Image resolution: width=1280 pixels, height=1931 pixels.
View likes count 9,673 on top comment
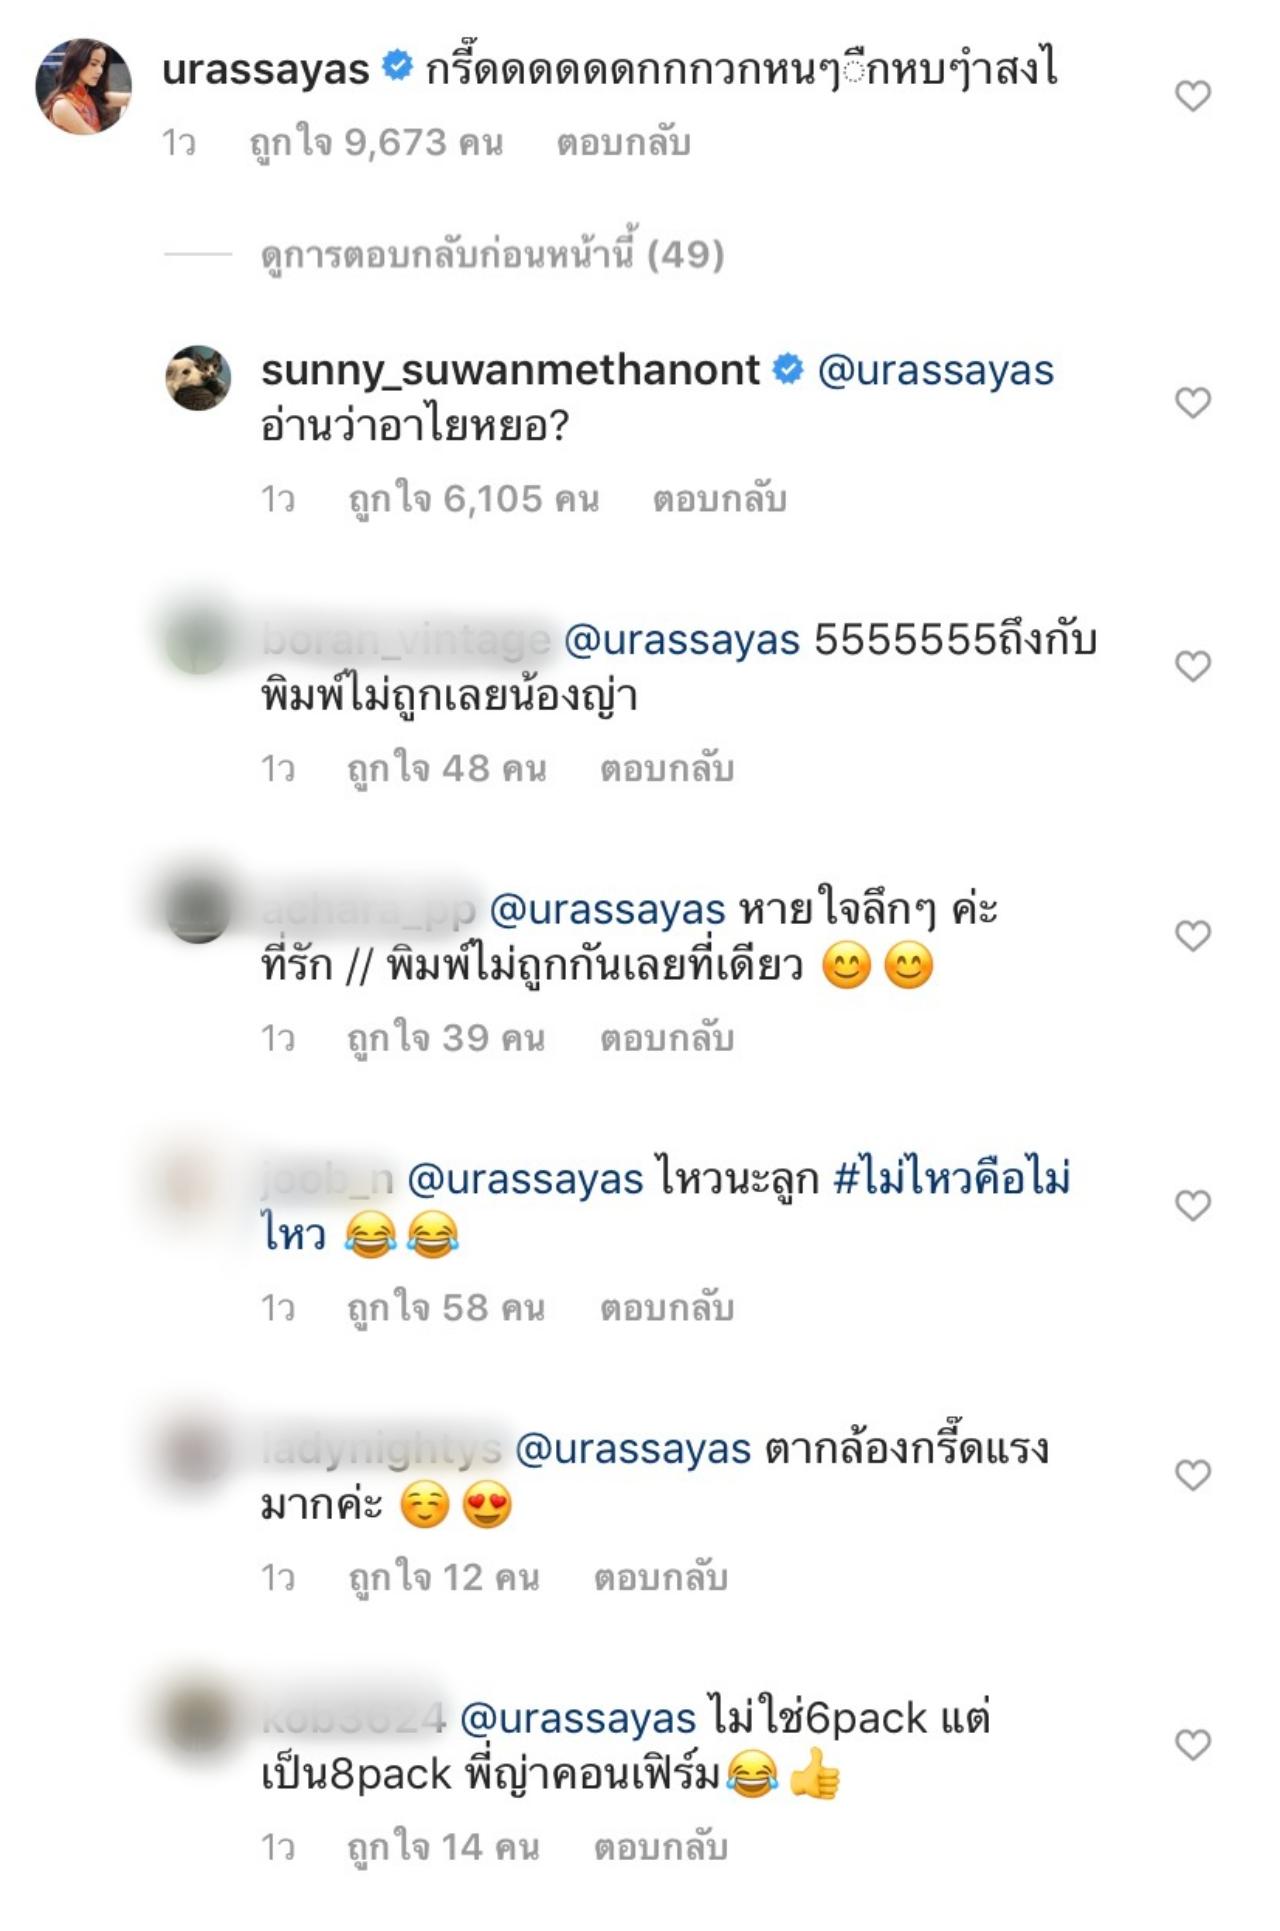point(376,143)
